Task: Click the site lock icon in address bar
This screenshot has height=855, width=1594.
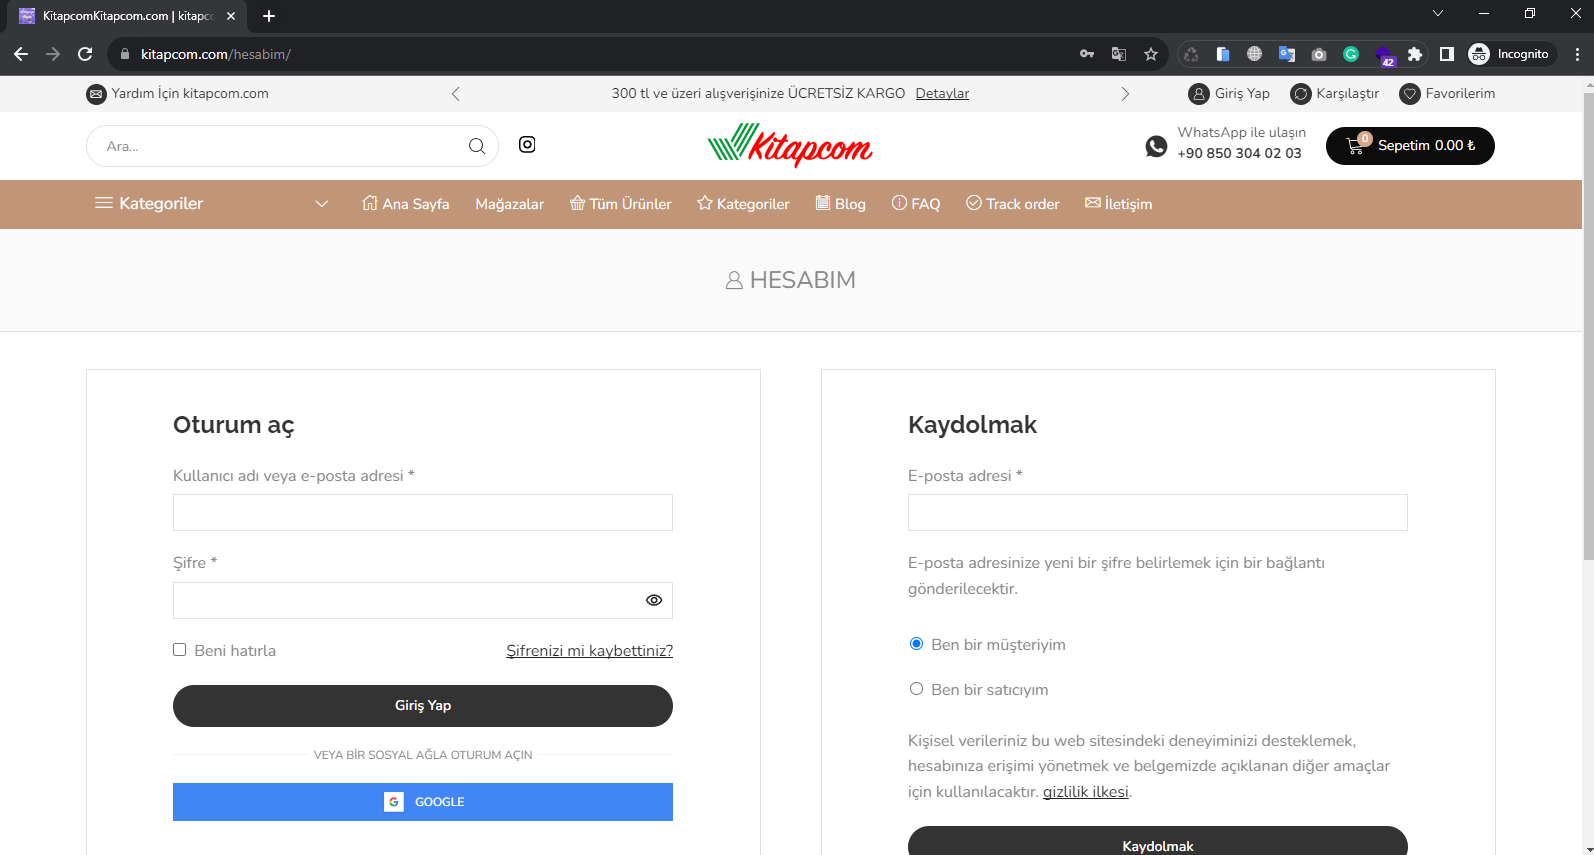Action: (125, 54)
